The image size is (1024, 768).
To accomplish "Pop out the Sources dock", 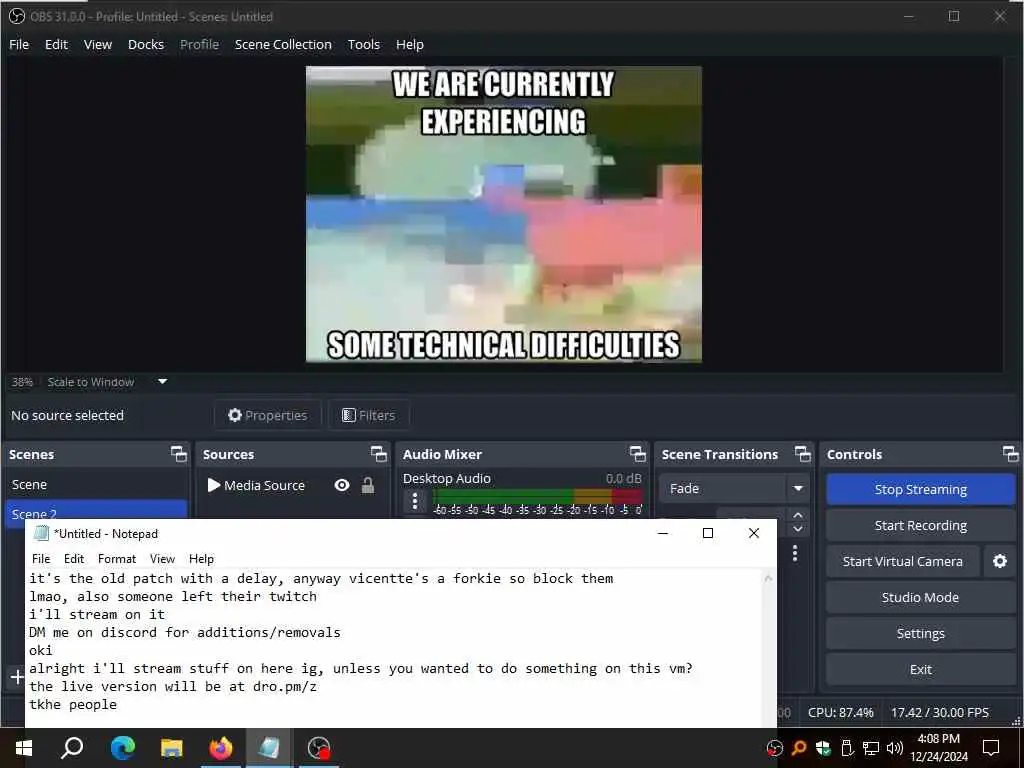I will pyautogui.click(x=379, y=454).
